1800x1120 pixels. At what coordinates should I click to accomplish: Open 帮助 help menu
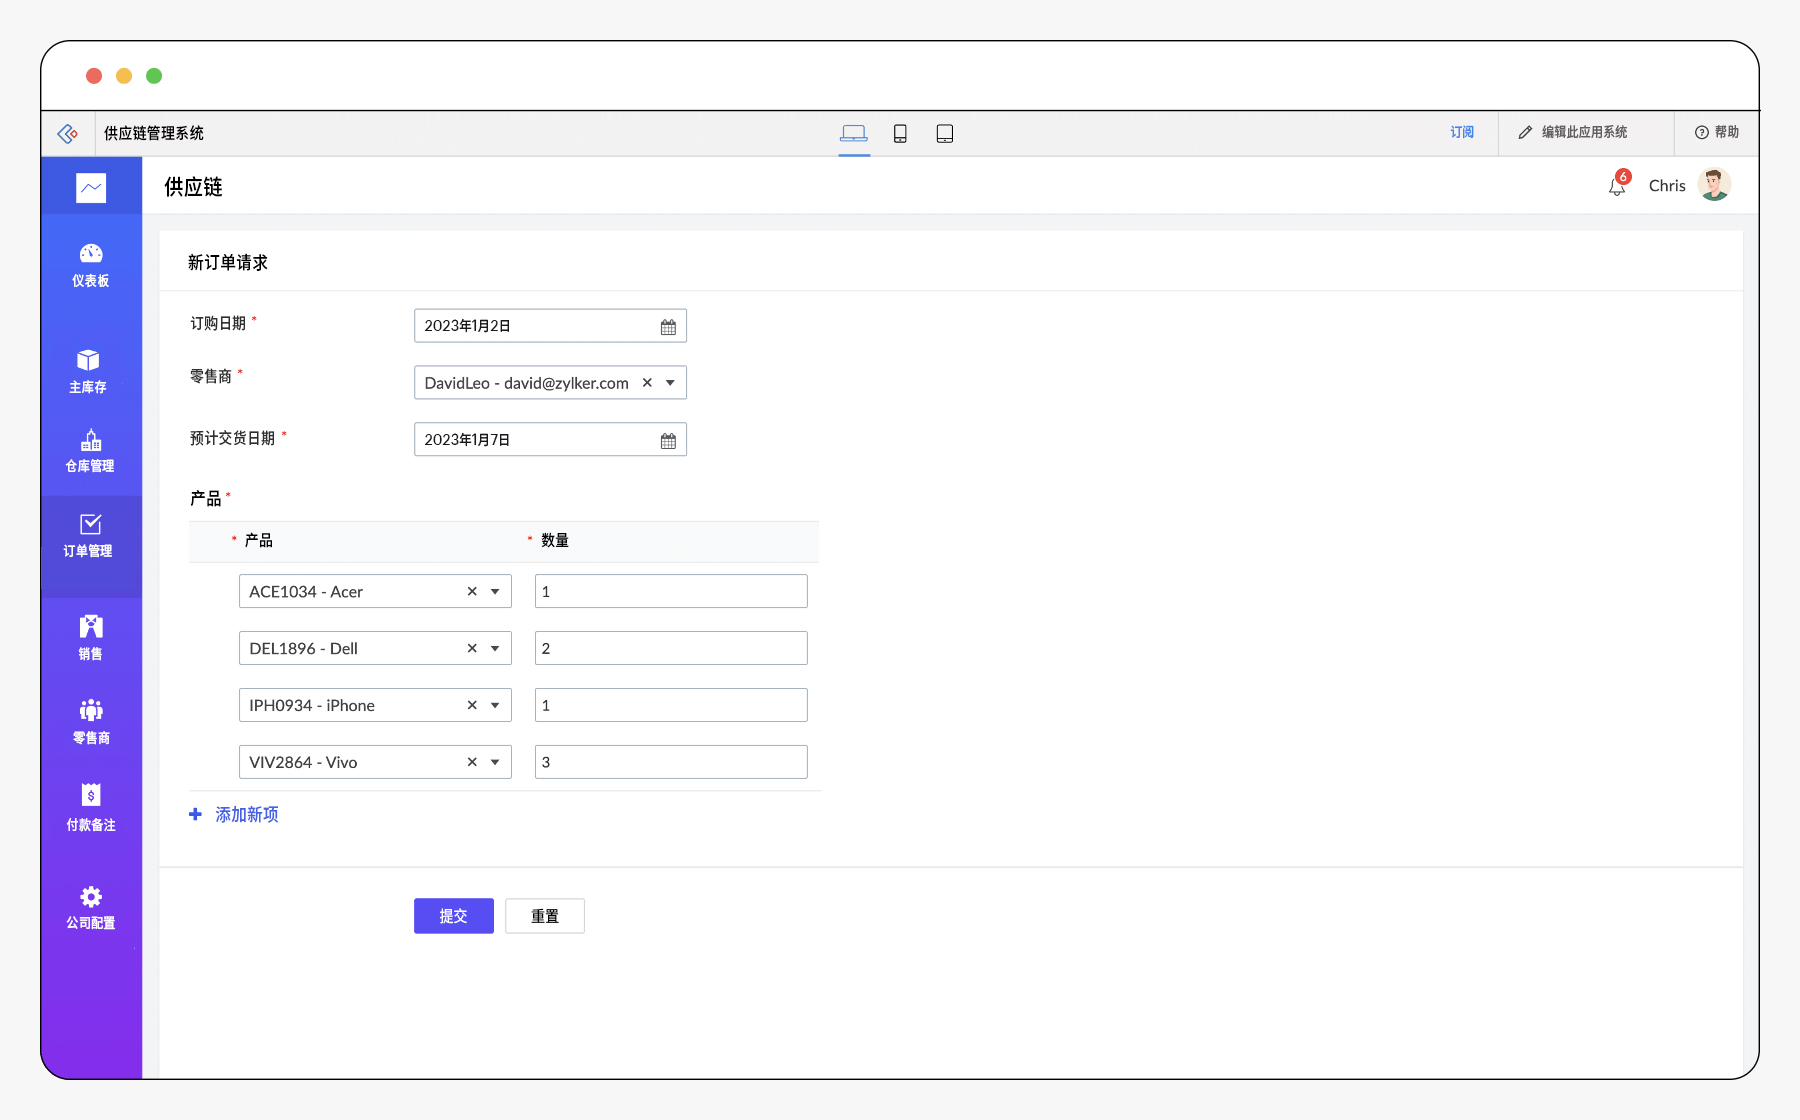pos(1717,132)
